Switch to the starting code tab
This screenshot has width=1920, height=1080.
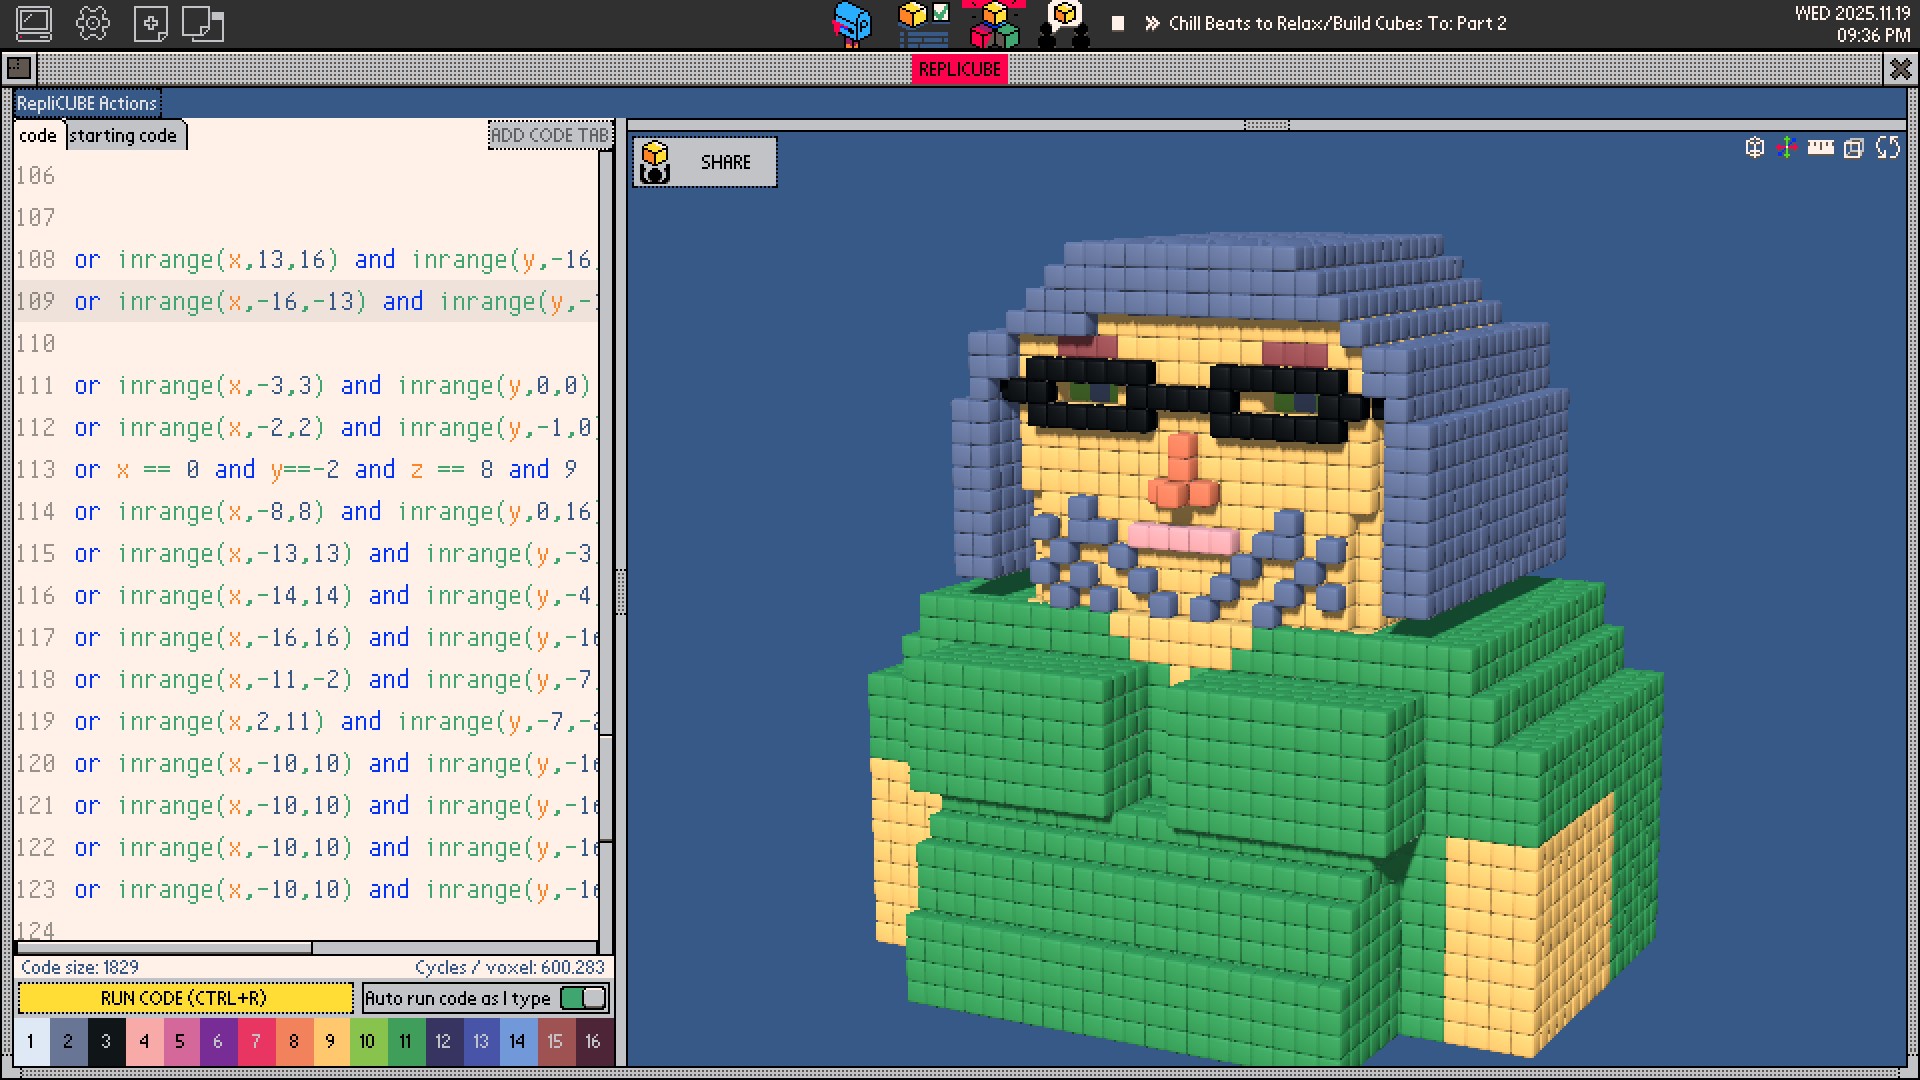123,136
